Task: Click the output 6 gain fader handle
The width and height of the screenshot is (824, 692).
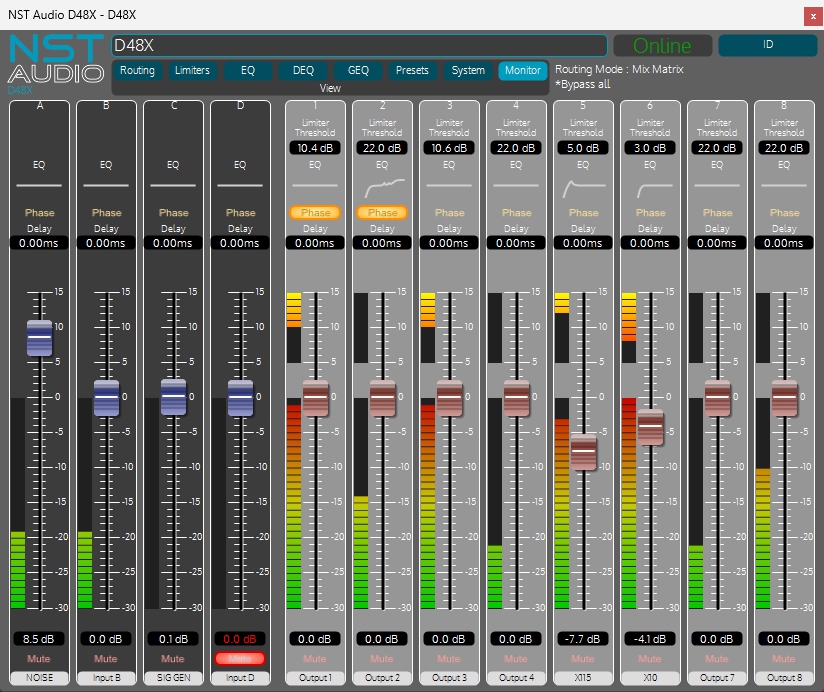Action: pos(651,426)
